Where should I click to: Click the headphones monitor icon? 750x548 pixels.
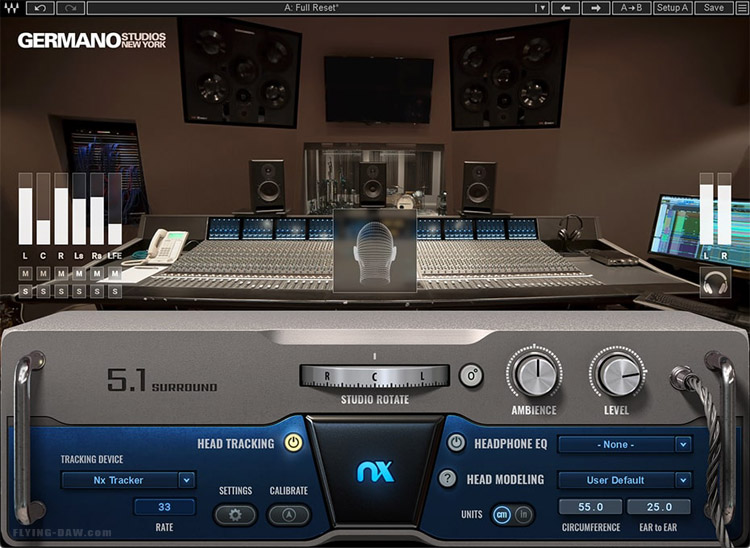pyautogui.click(x=715, y=282)
